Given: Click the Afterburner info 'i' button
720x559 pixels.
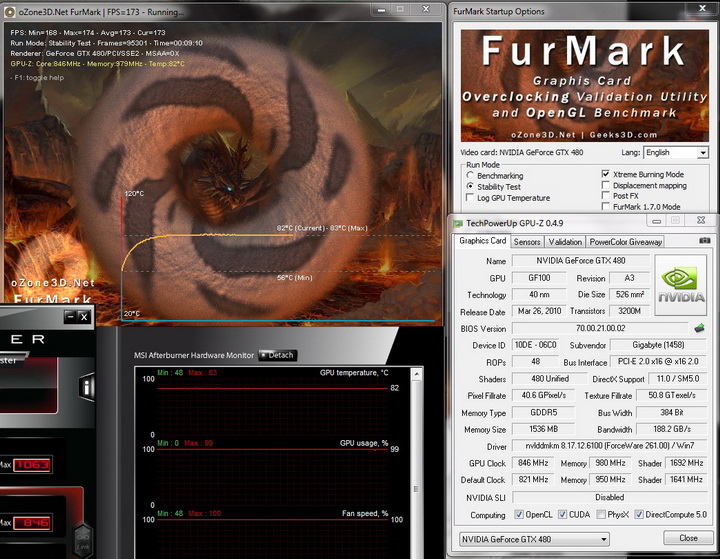Looking at the screenshot, I should (86, 387).
